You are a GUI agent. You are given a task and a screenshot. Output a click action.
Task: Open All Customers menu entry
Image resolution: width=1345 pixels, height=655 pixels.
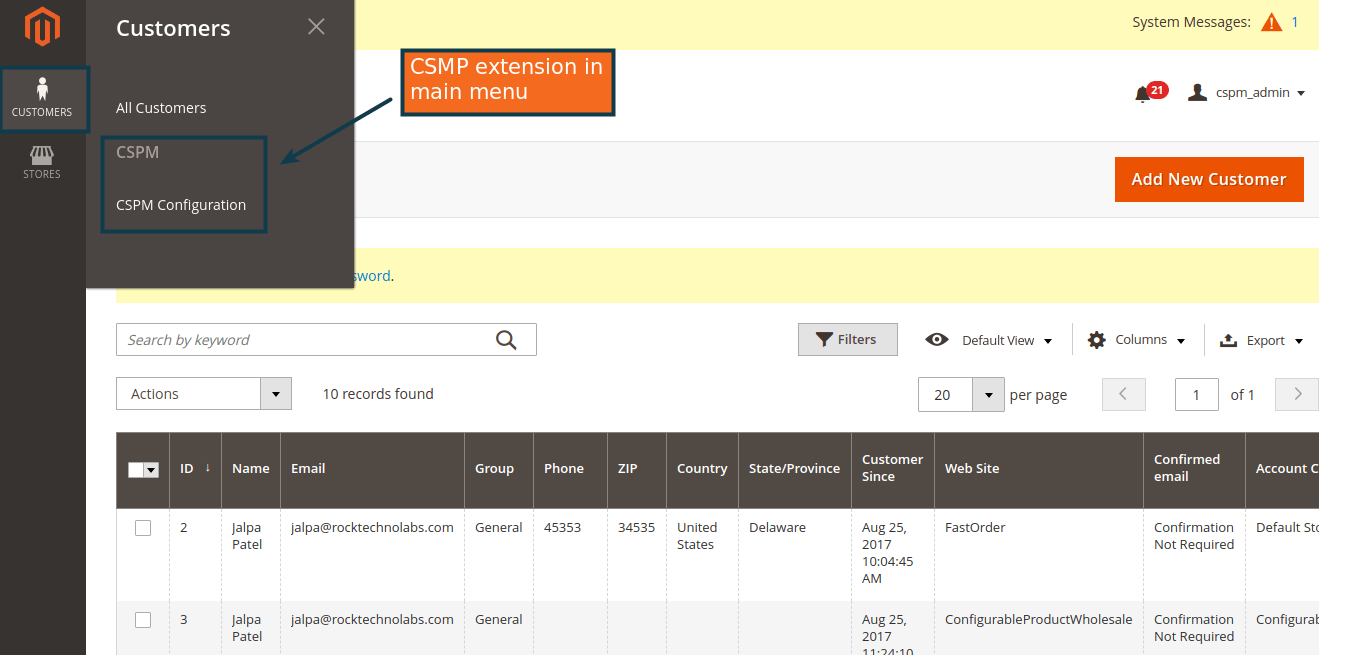click(x=161, y=108)
